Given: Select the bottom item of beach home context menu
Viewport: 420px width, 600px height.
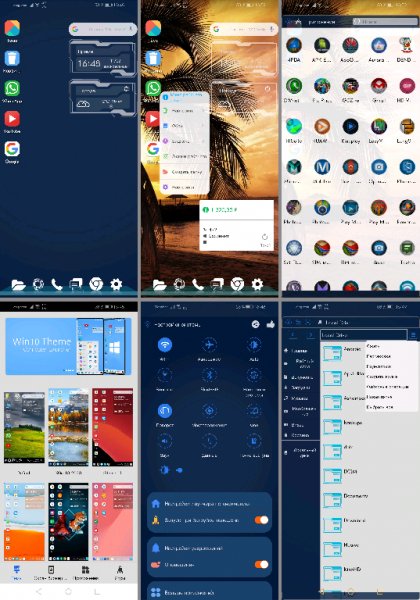Looking at the screenshot, I should 184,187.
